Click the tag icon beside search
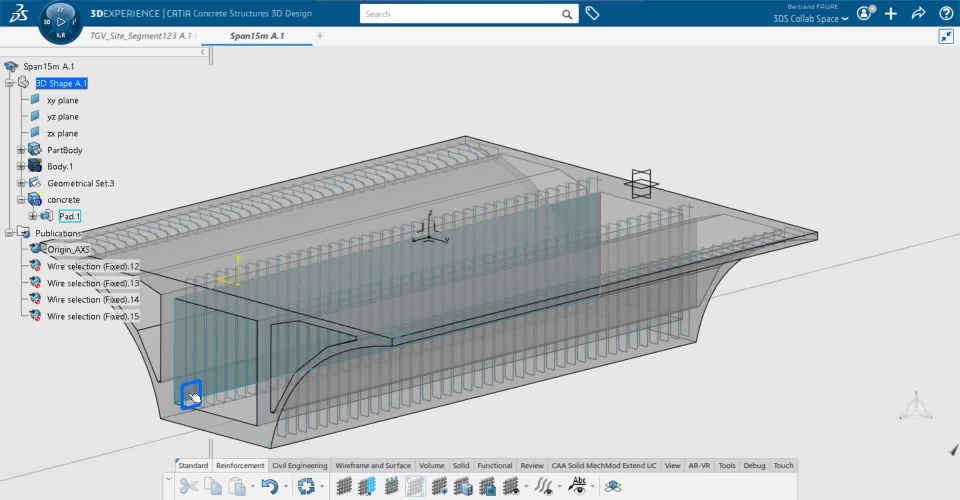 tap(592, 14)
